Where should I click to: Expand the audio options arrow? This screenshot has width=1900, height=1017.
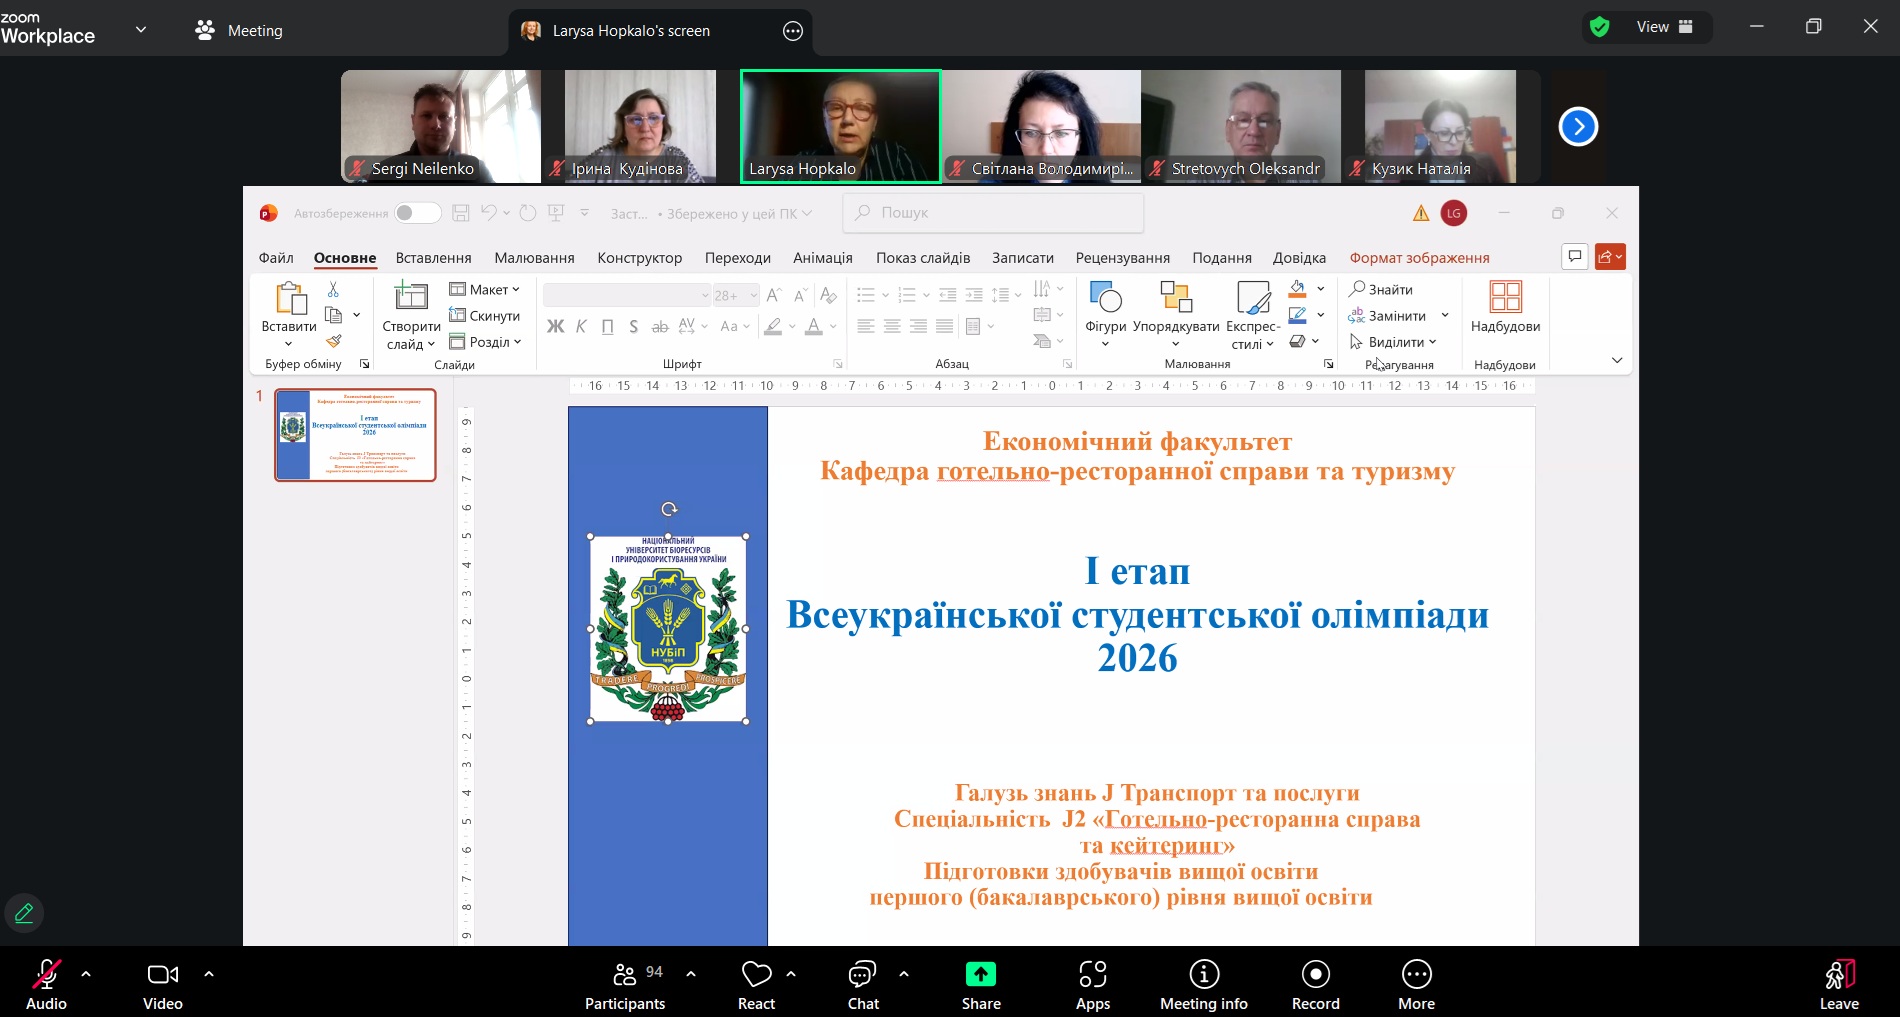86,973
